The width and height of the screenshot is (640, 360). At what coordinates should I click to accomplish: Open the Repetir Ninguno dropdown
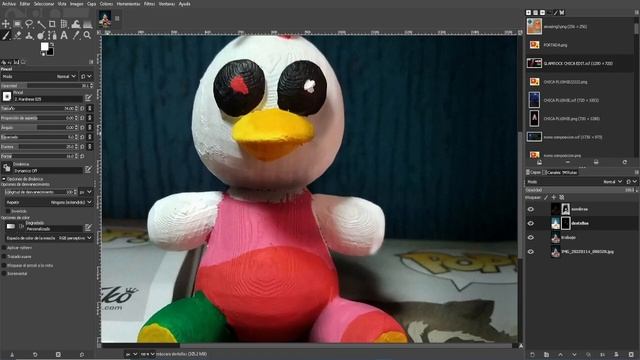click(x=49, y=202)
